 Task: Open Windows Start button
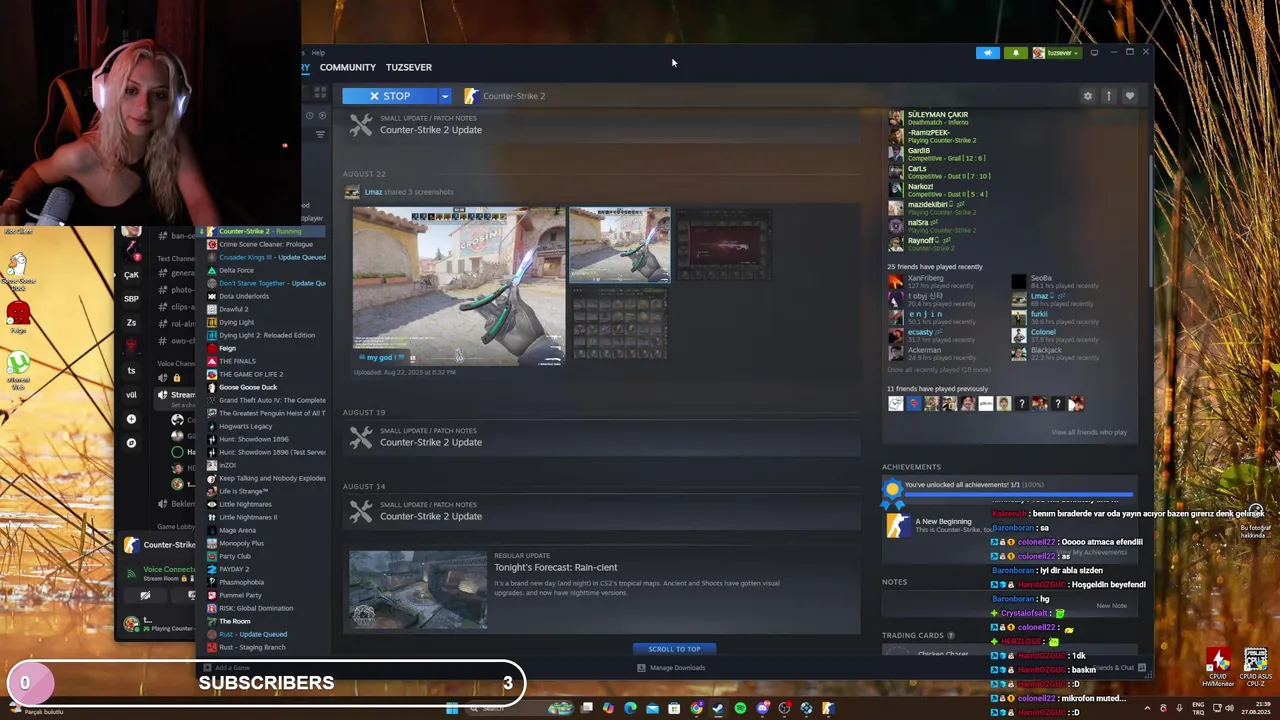(x=452, y=709)
